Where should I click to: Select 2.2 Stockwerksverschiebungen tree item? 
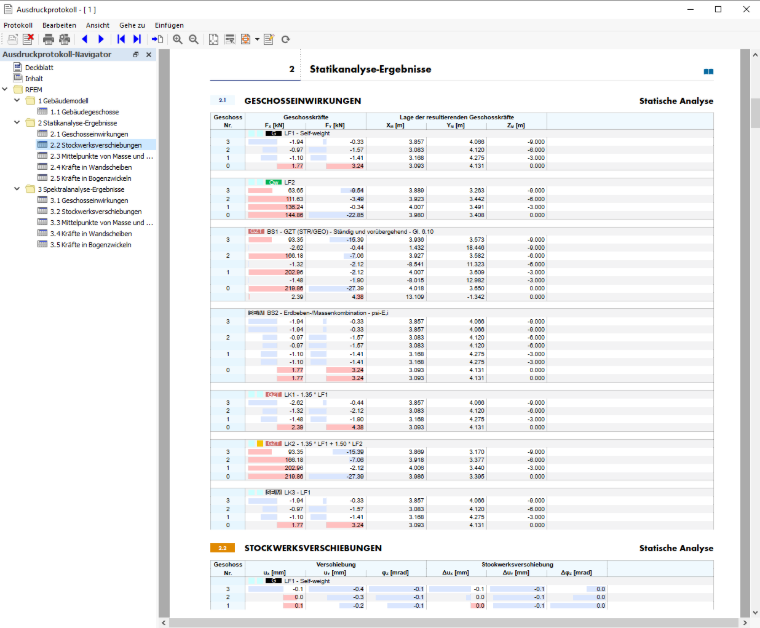(x=96, y=145)
